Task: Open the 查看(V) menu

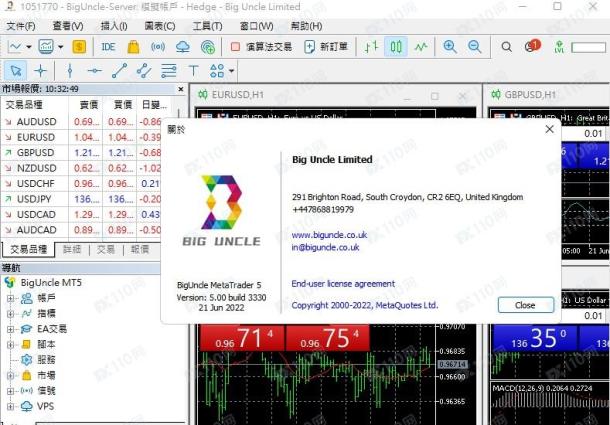Action: [x=68, y=26]
